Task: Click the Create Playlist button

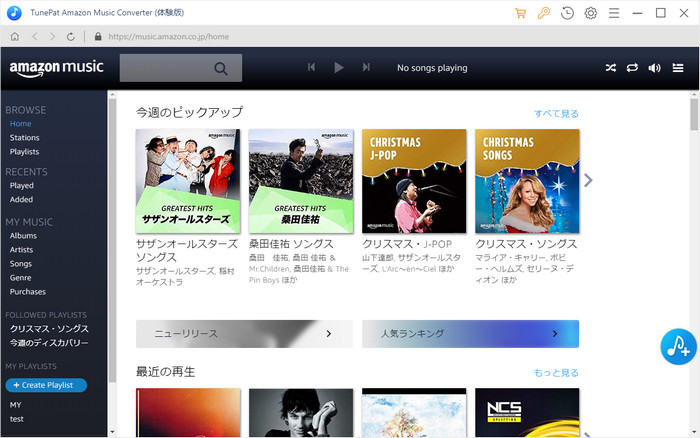Action: (46, 385)
